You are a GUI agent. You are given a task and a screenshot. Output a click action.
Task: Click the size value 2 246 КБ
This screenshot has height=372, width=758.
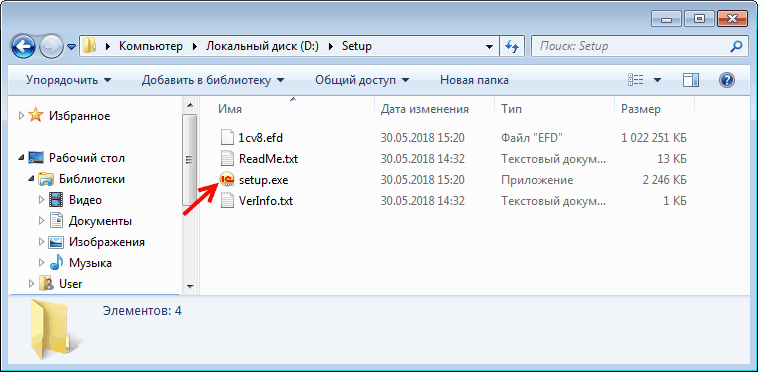click(x=664, y=180)
